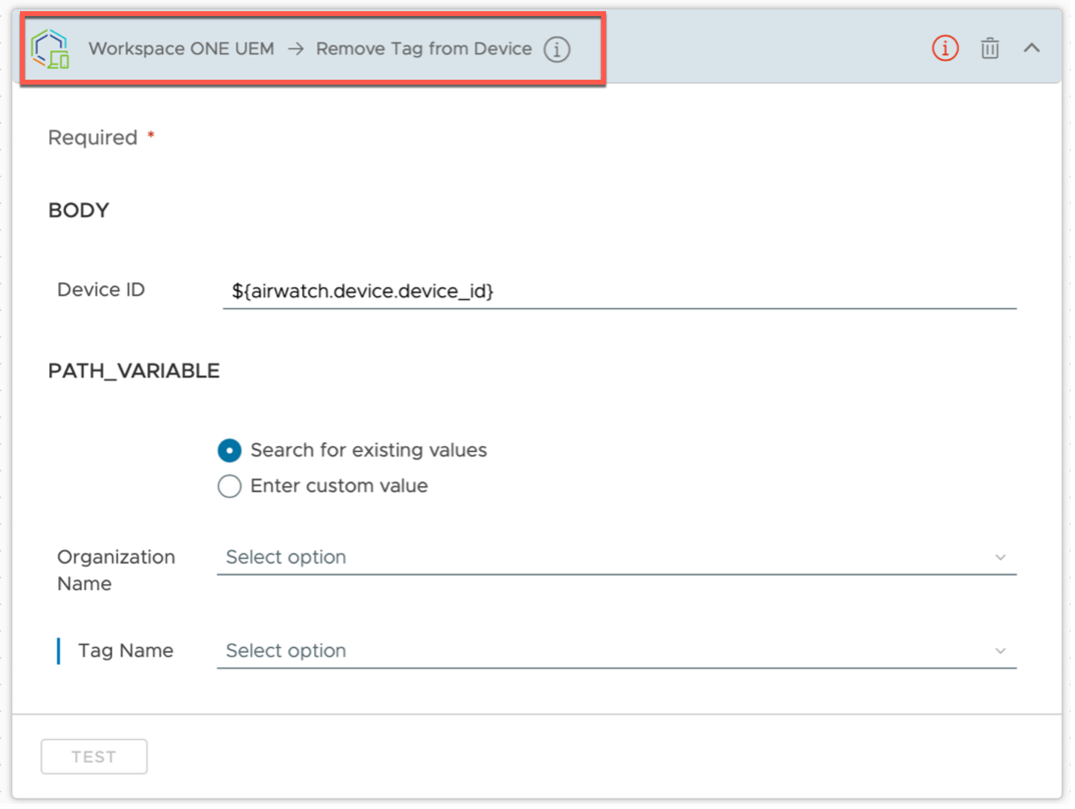Click the Remove Tag from Device title
Image resolution: width=1075 pixels, height=809 pixels.
[424, 49]
